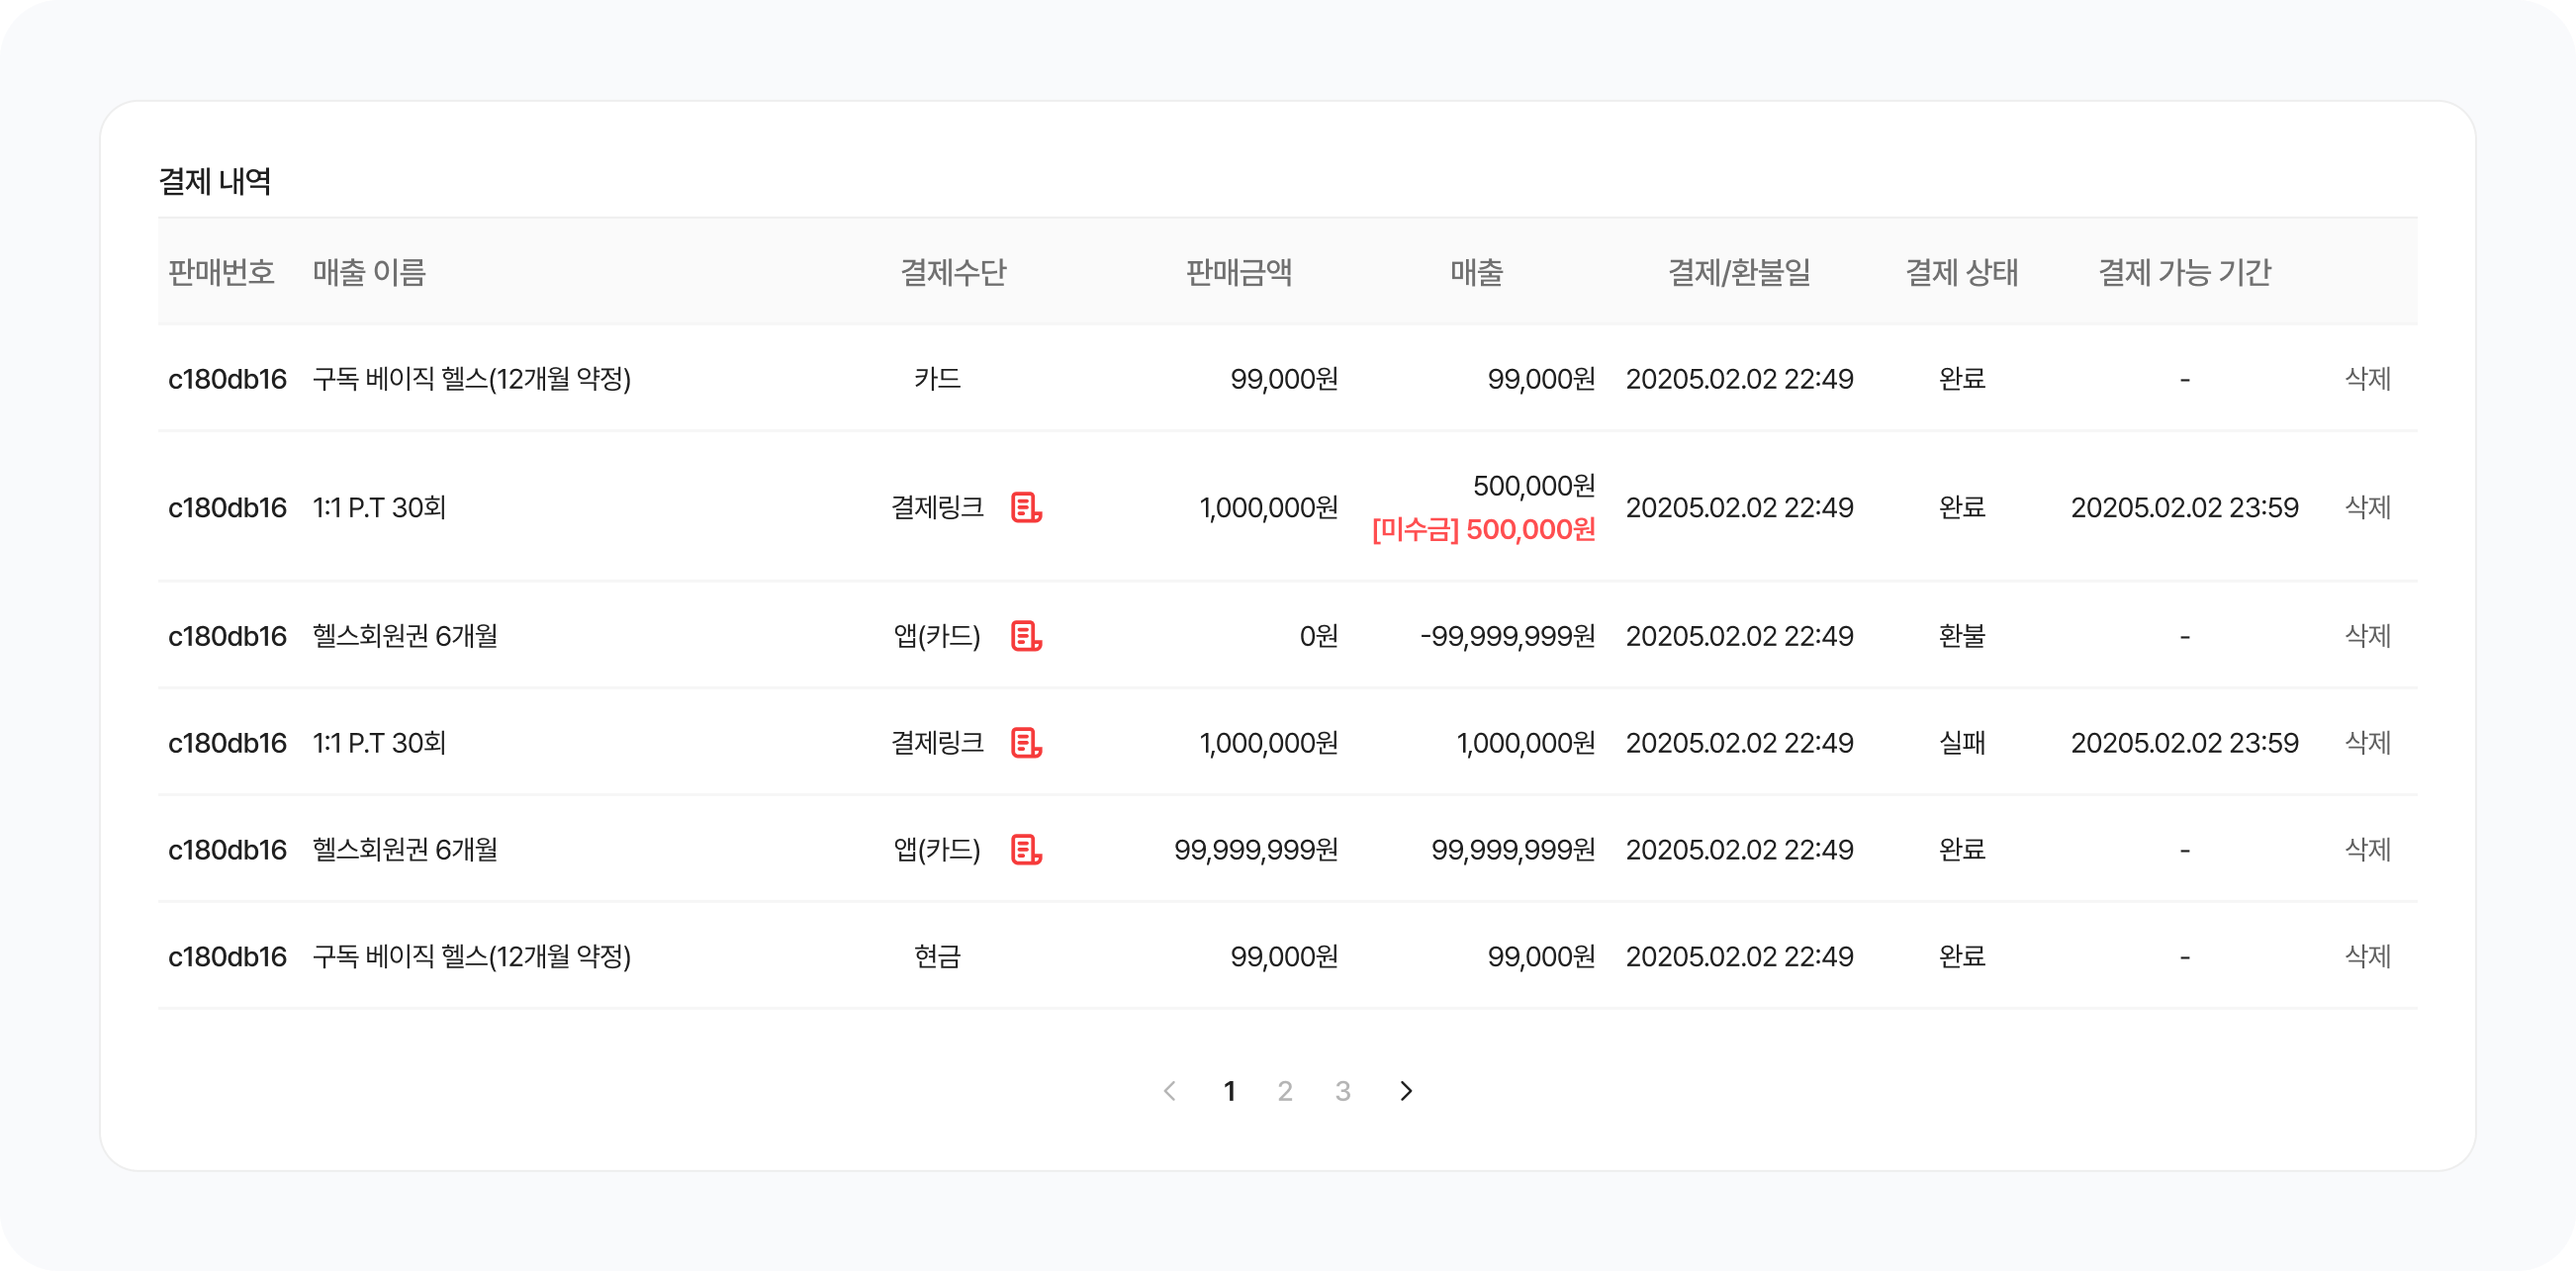
Task: Delete the 실패 status payment row
Action: [2367, 743]
